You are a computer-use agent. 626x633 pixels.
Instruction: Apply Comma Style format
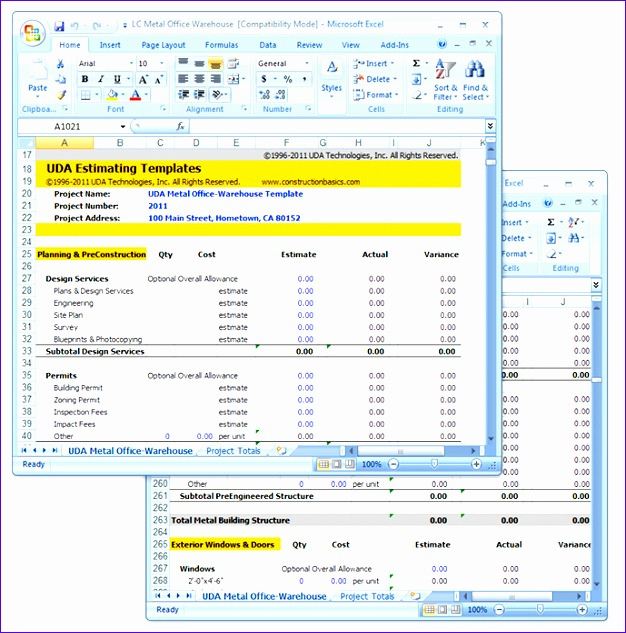pyautogui.click(x=304, y=79)
